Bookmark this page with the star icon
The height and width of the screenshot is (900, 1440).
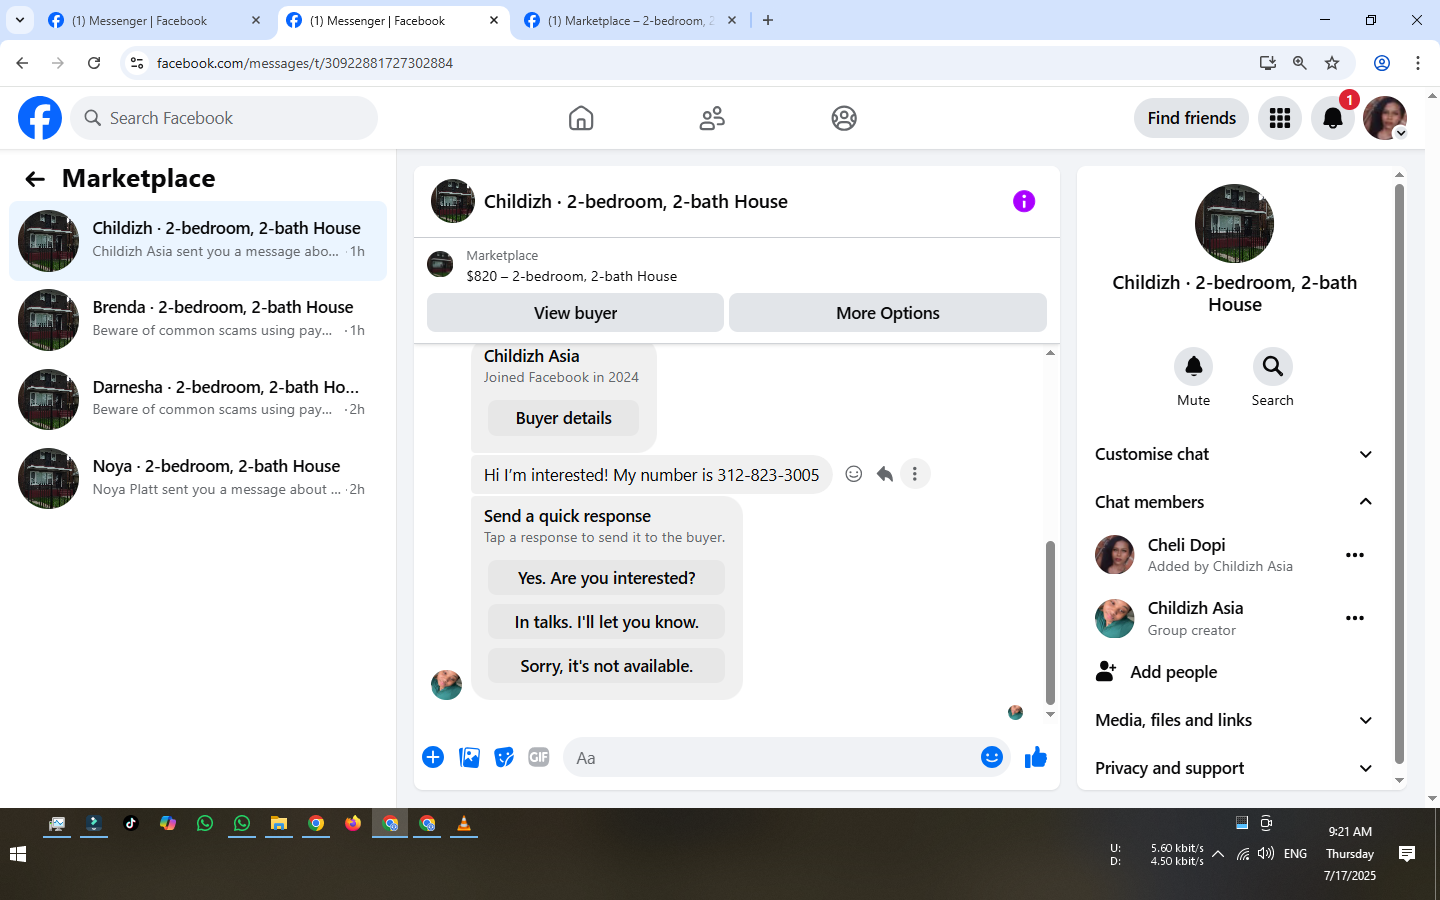pos(1332,63)
